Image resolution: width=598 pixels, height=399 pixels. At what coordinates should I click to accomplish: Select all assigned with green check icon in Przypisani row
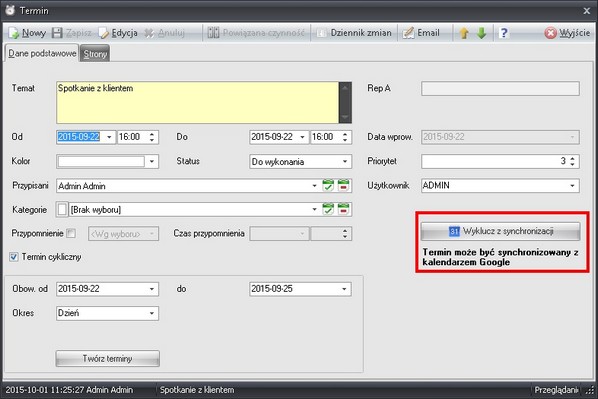[x=328, y=185]
